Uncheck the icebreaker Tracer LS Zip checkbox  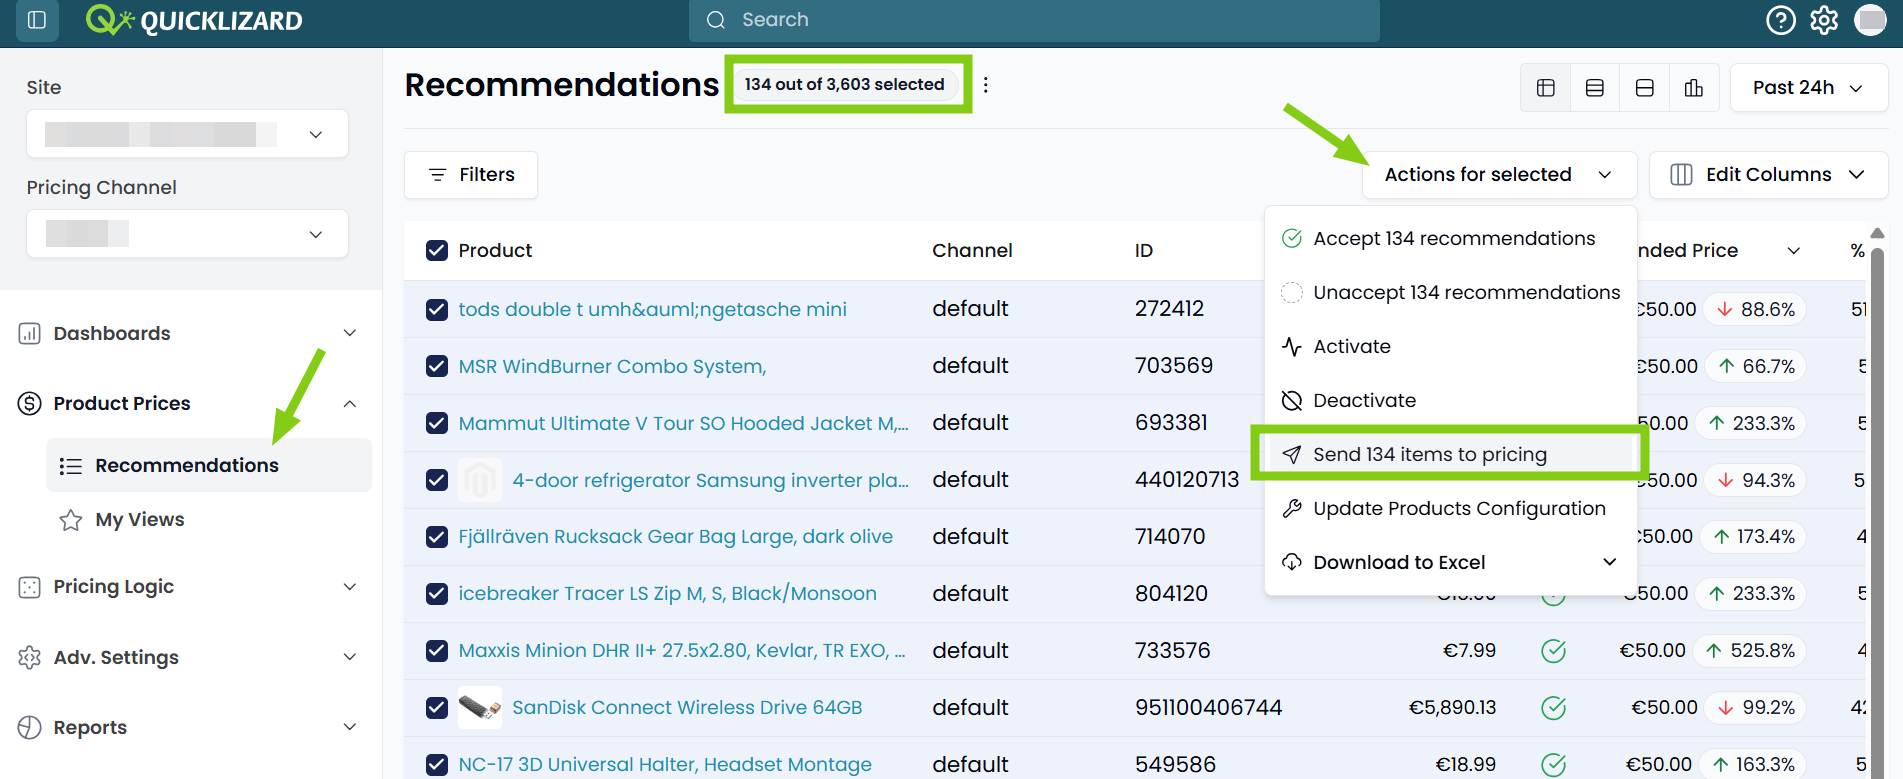tap(437, 594)
